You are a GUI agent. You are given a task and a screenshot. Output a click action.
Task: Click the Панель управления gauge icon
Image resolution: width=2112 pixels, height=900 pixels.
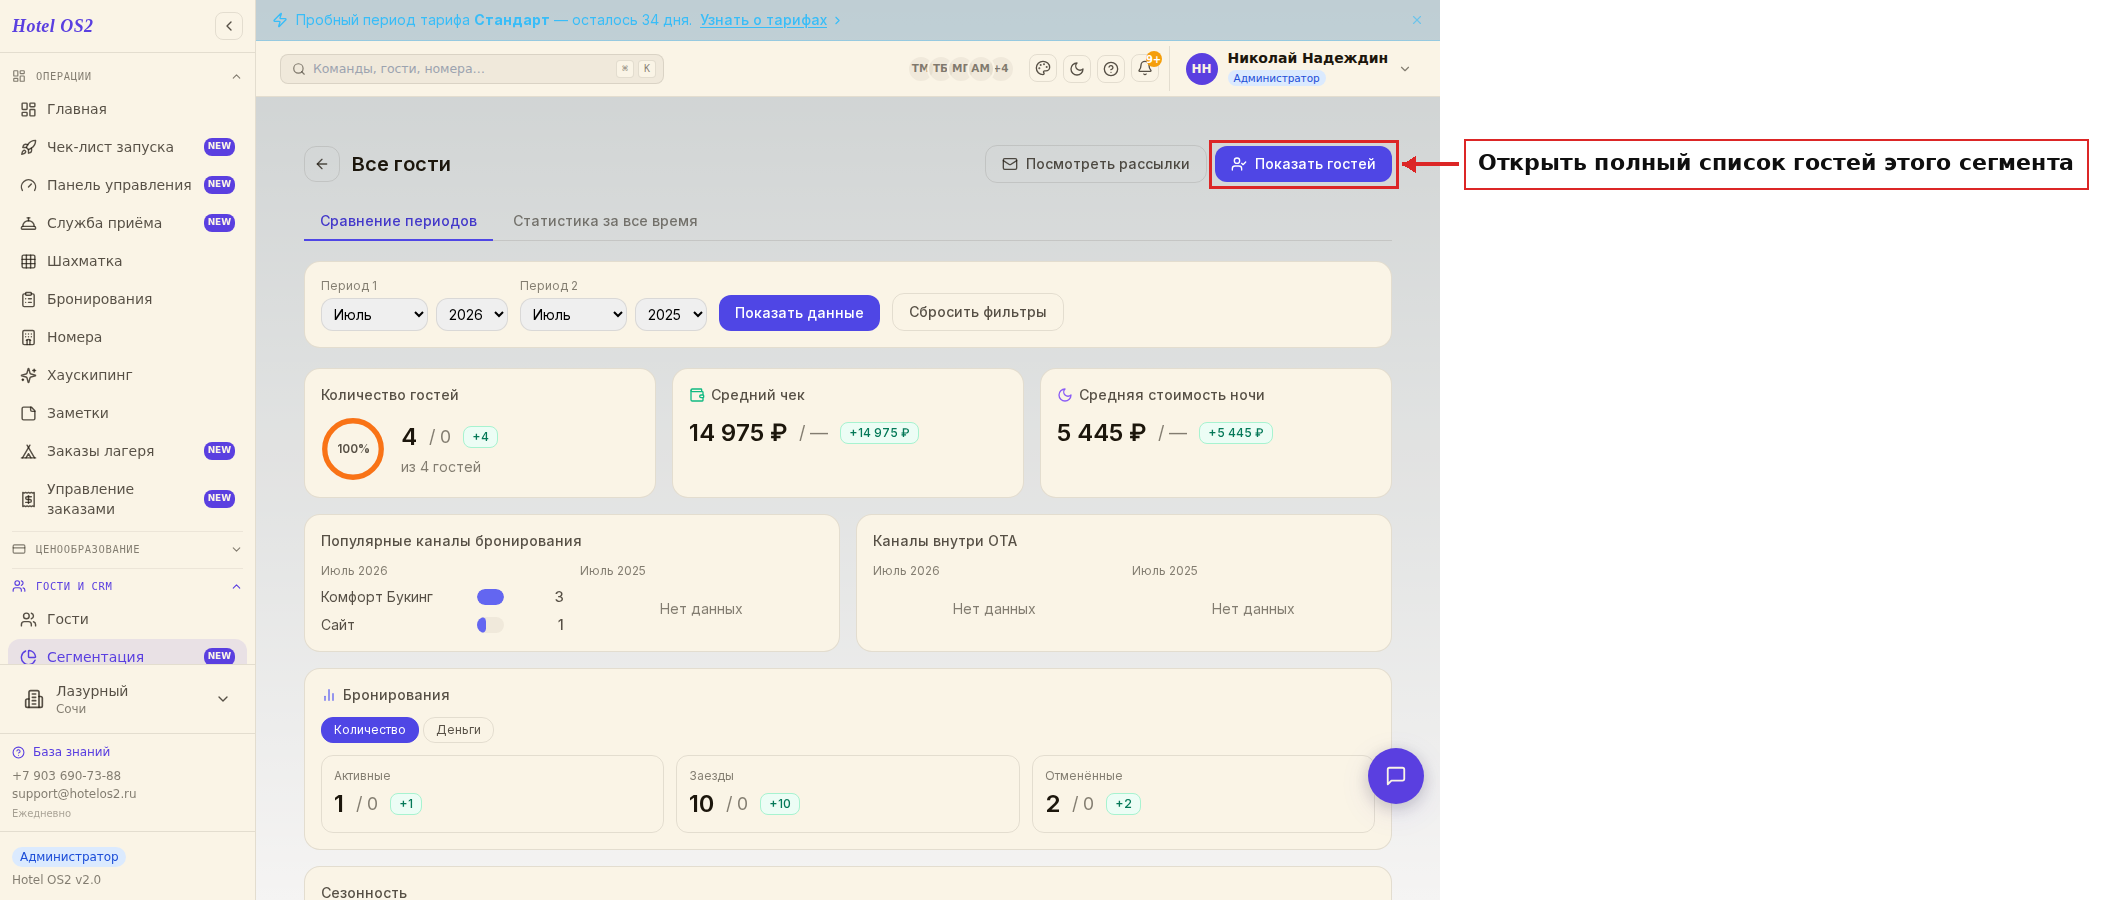[28, 185]
